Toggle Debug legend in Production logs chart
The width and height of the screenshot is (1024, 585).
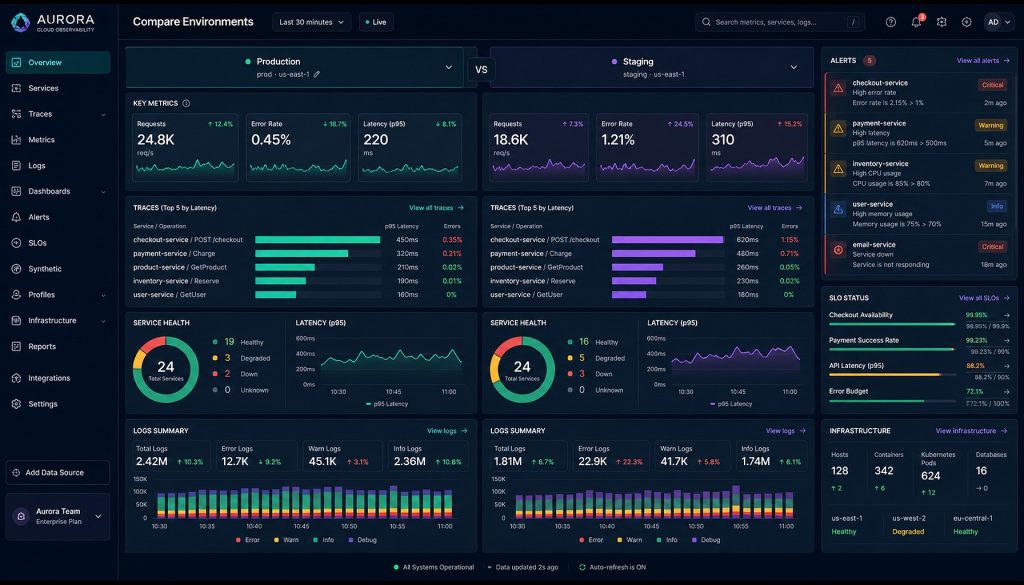(x=362, y=540)
